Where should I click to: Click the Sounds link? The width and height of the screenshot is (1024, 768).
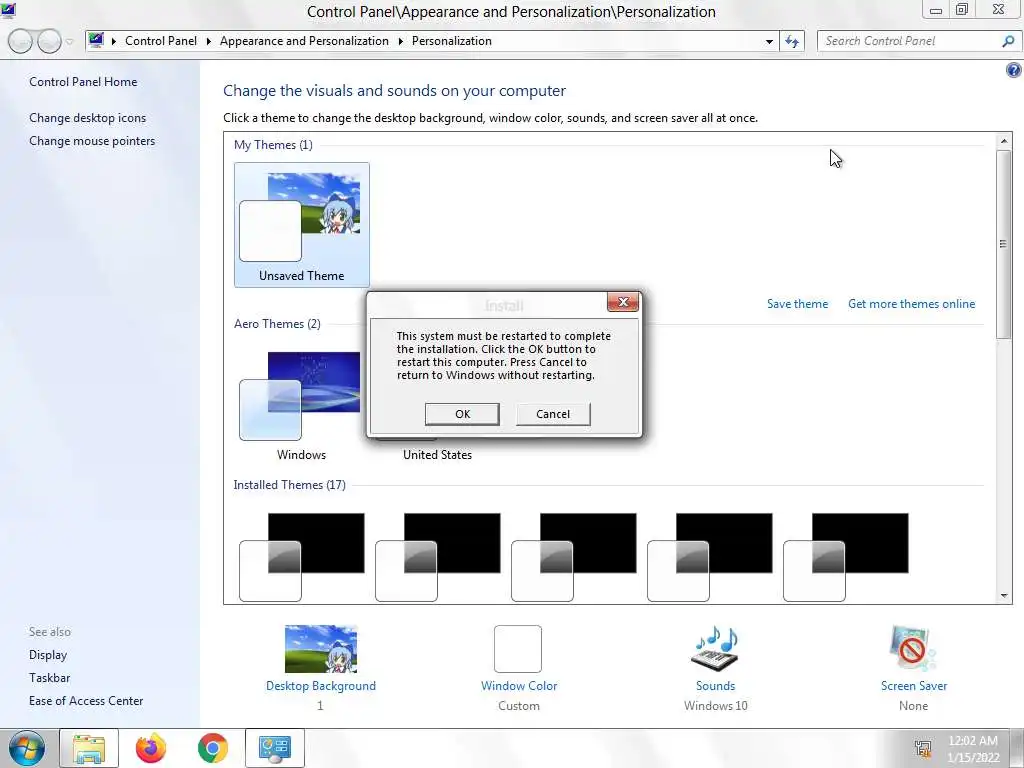click(x=716, y=686)
